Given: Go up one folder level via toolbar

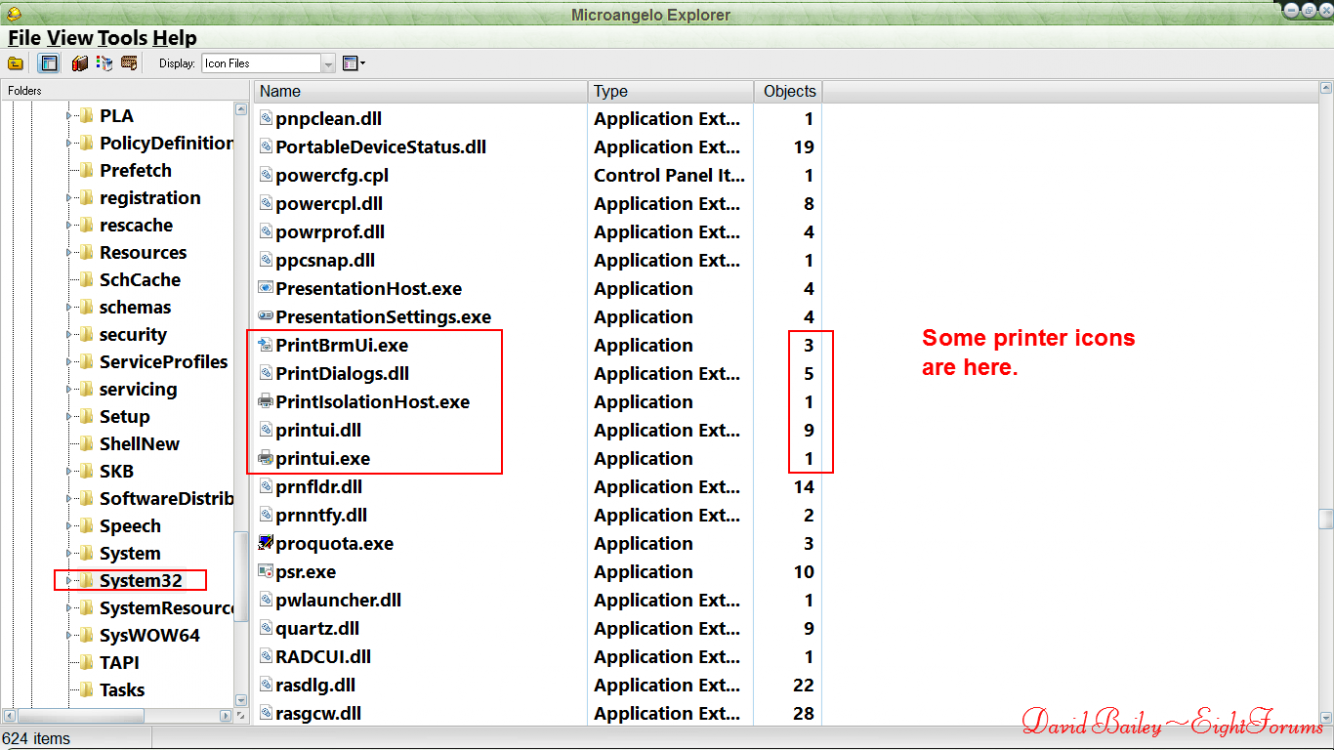Looking at the screenshot, I should (16, 63).
